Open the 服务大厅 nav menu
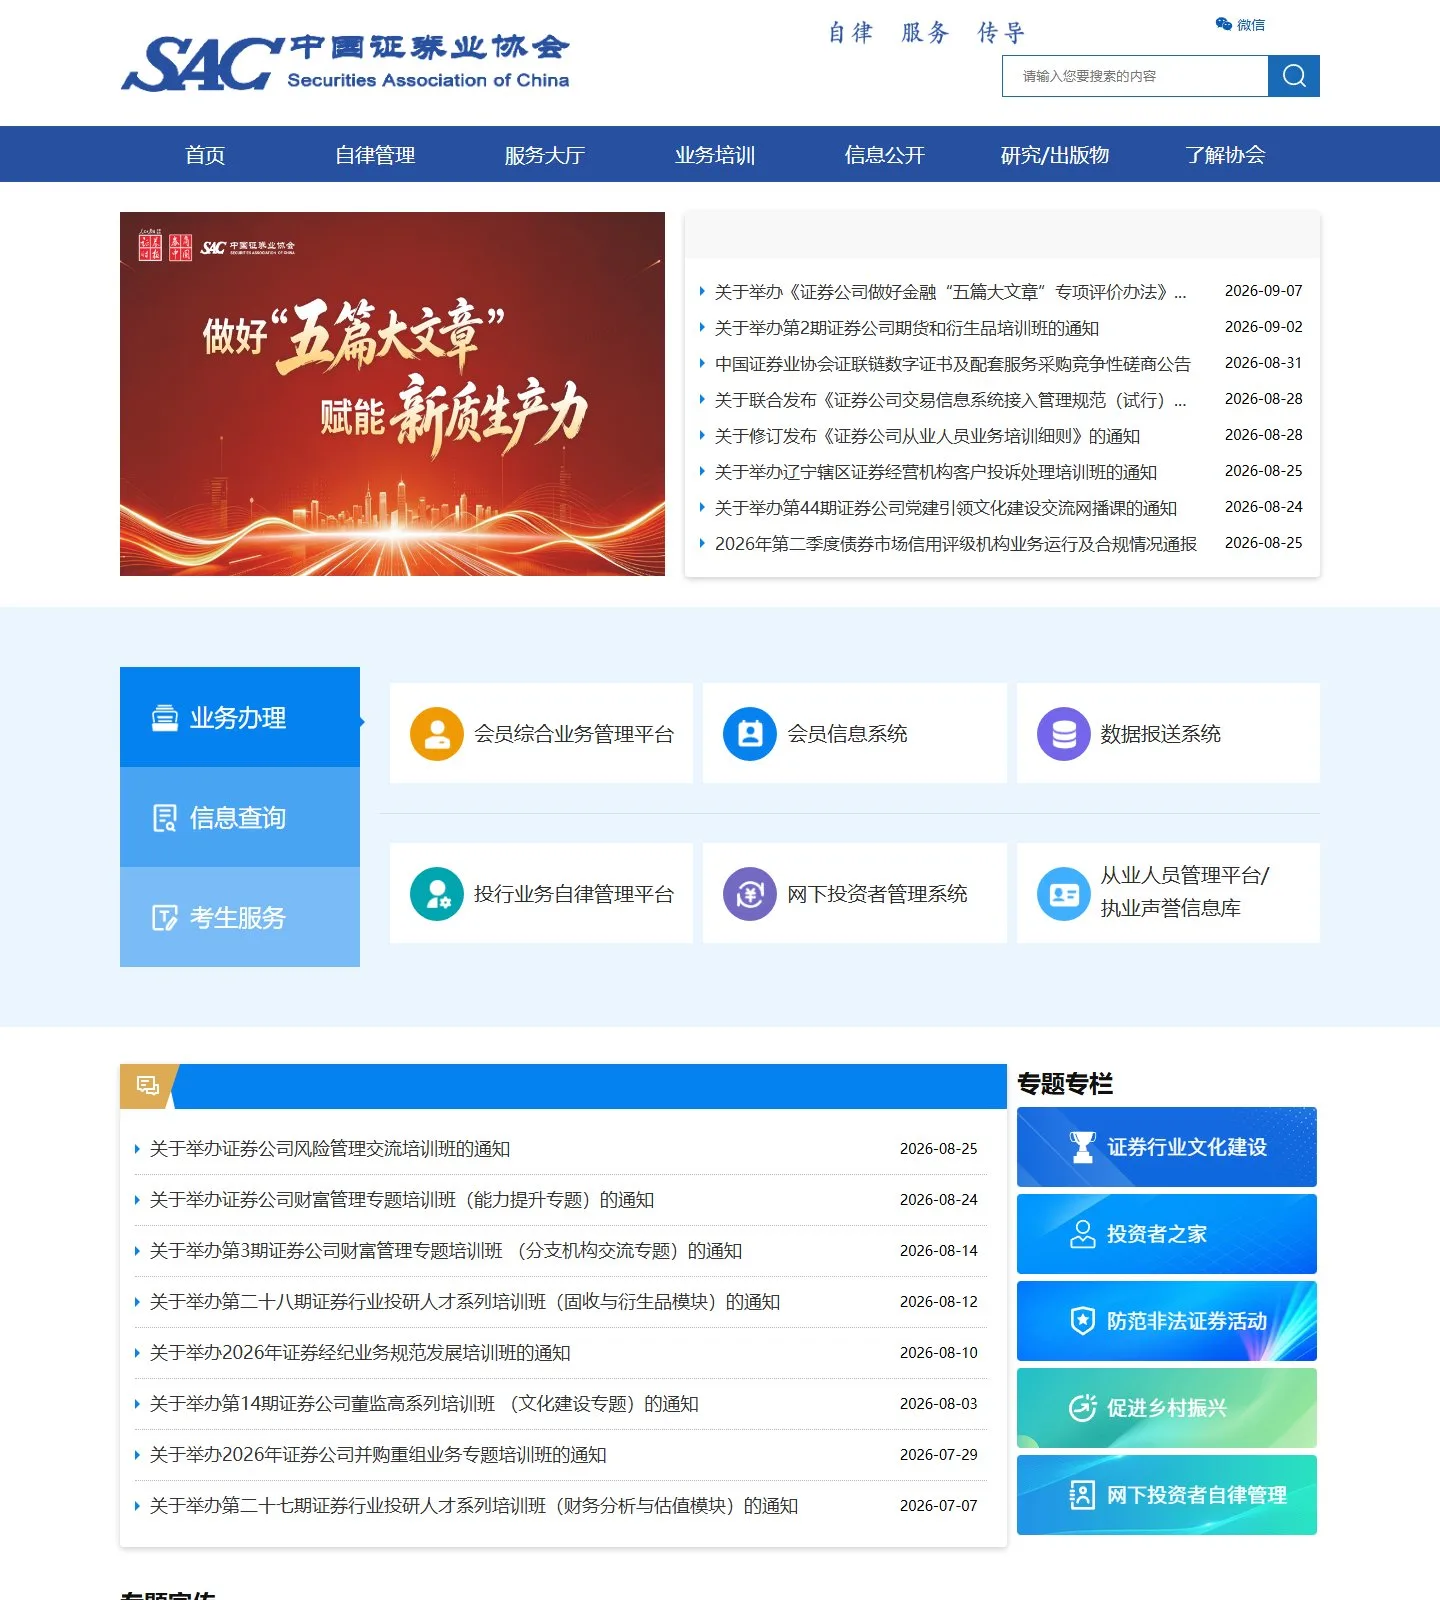 [x=545, y=155]
